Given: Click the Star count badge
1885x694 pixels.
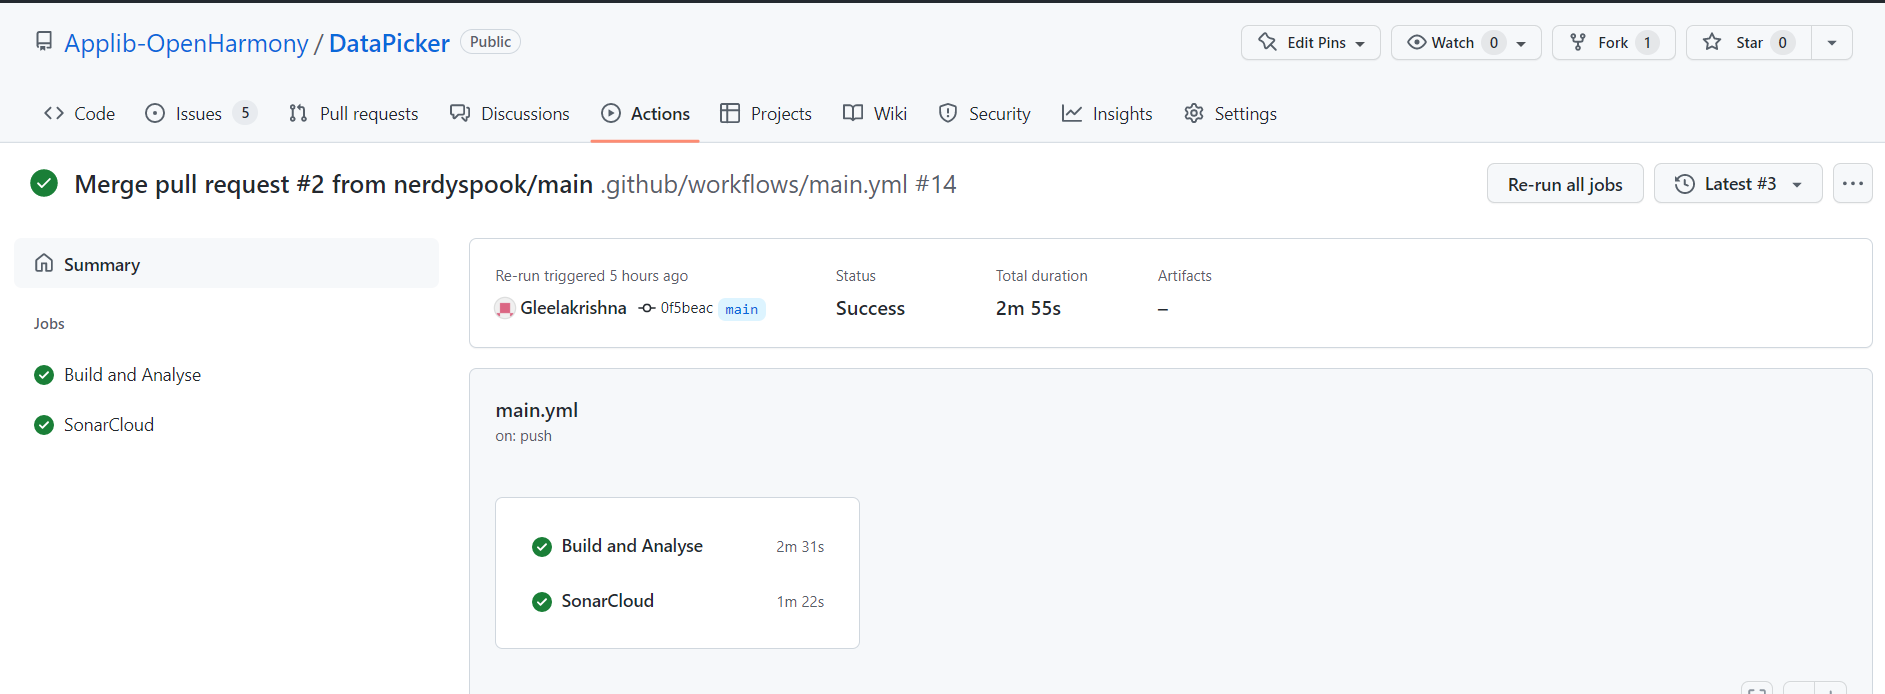Looking at the screenshot, I should (1782, 42).
